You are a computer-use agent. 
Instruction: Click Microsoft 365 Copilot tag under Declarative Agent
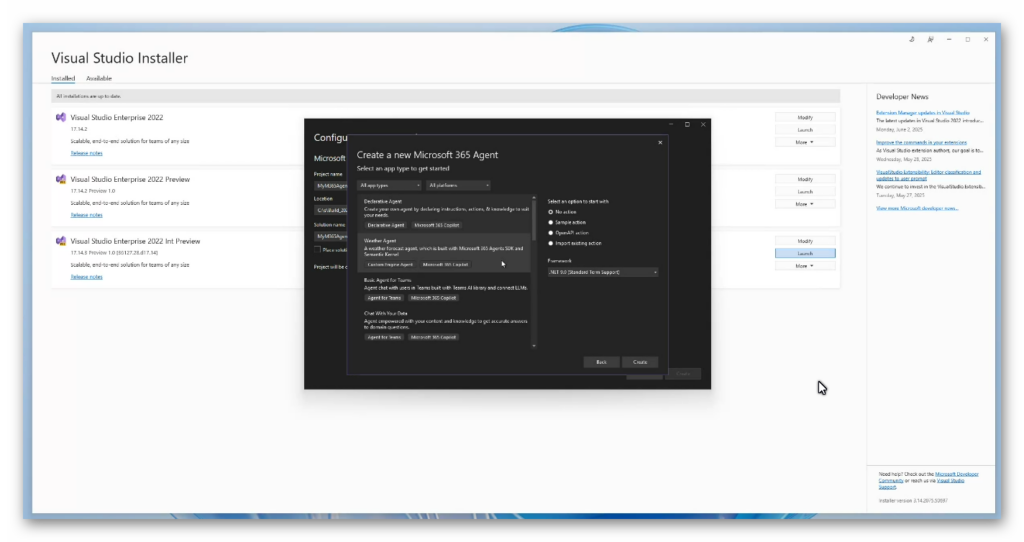437,225
